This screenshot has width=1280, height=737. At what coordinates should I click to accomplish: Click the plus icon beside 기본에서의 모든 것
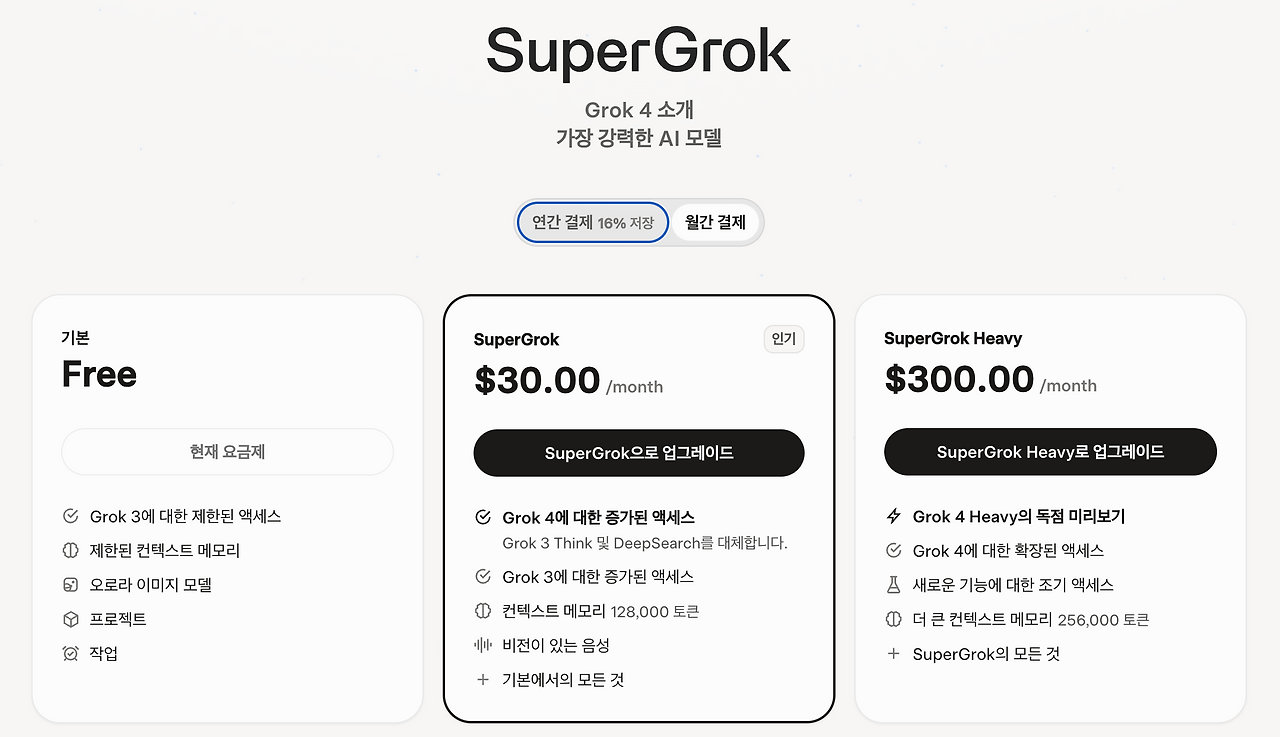click(483, 679)
